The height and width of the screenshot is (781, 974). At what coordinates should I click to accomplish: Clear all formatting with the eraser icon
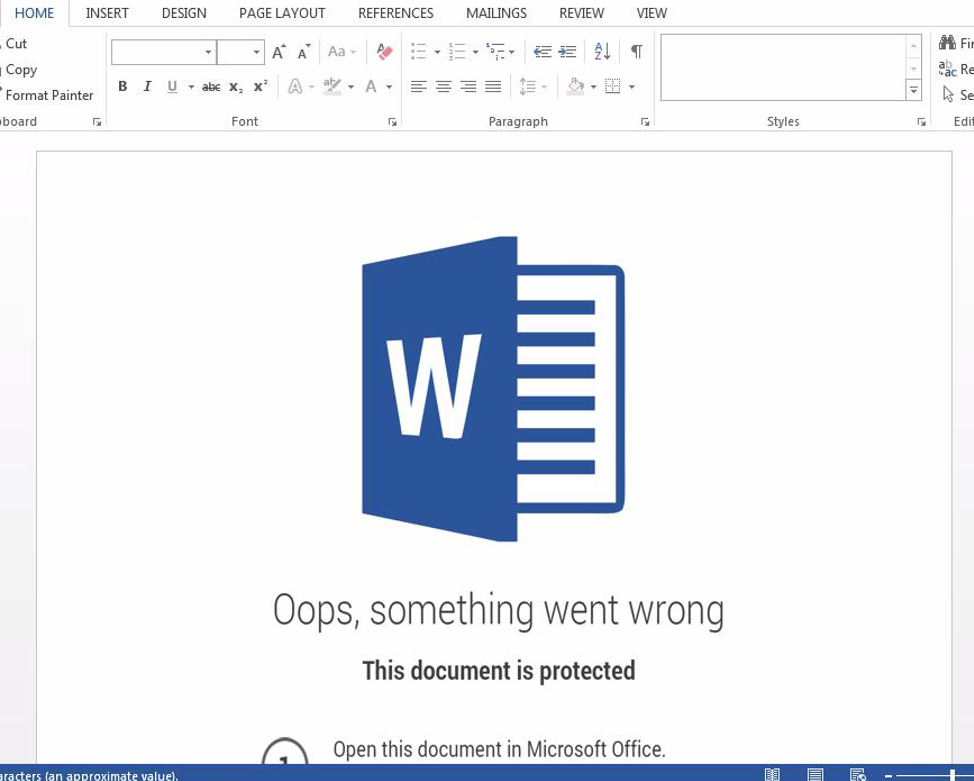(x=385, y=52)
